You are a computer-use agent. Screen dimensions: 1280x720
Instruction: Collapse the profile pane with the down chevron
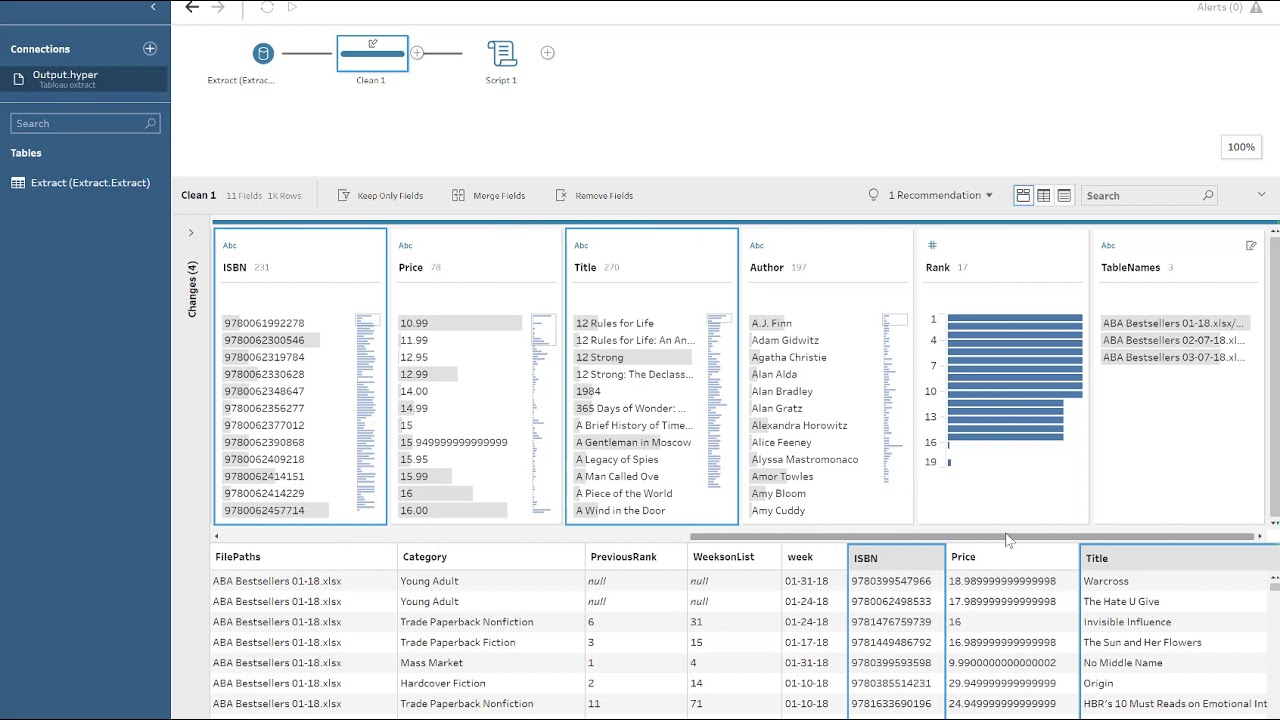[1261, 195]
